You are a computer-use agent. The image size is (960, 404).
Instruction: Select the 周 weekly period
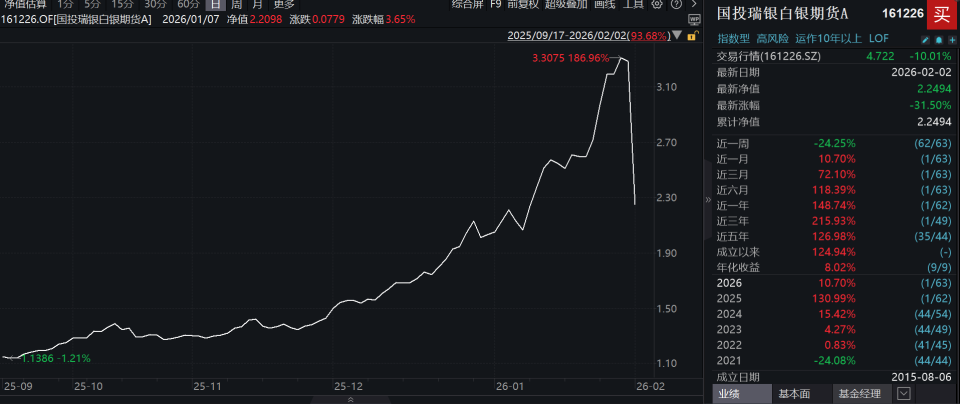236,4
